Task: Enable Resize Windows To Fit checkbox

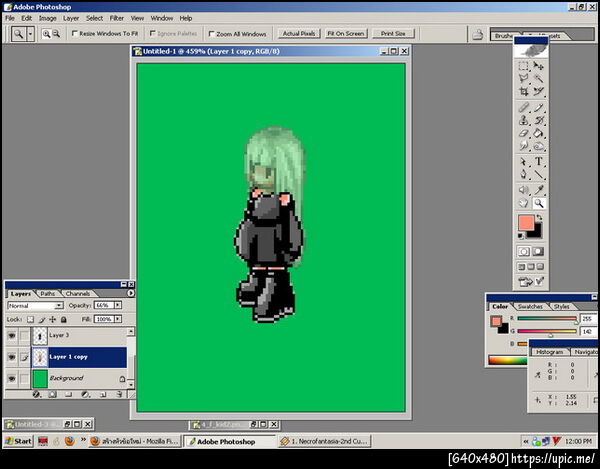Action: click(x=75, y=34)
